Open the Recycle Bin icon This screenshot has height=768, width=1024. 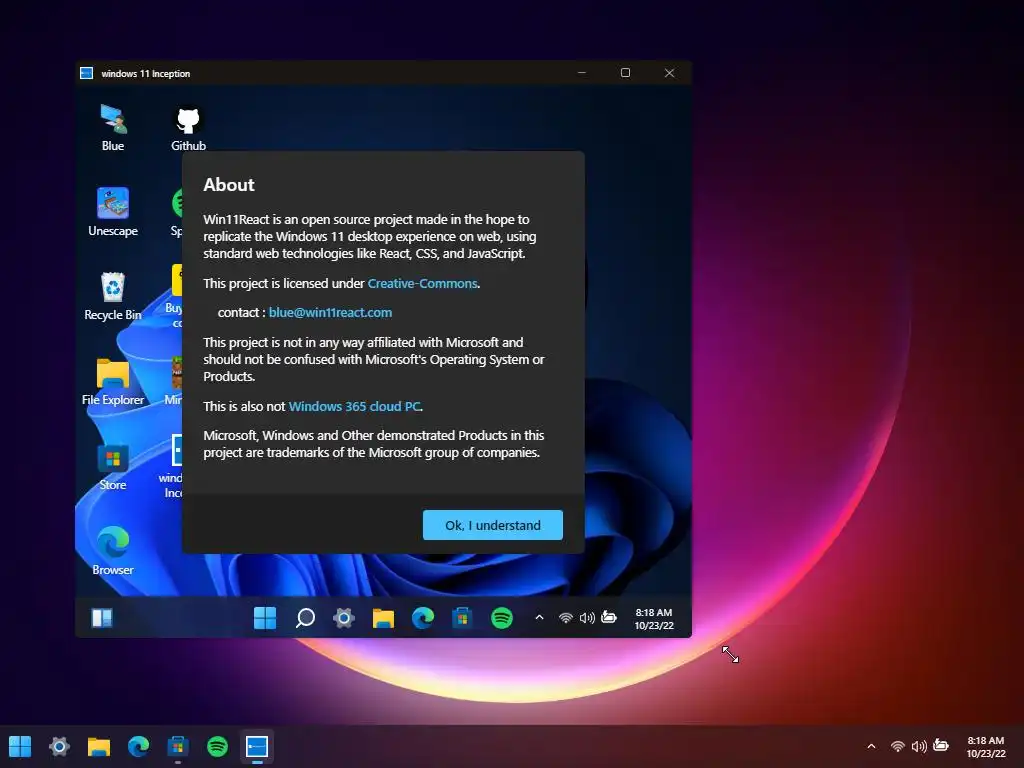113,296
